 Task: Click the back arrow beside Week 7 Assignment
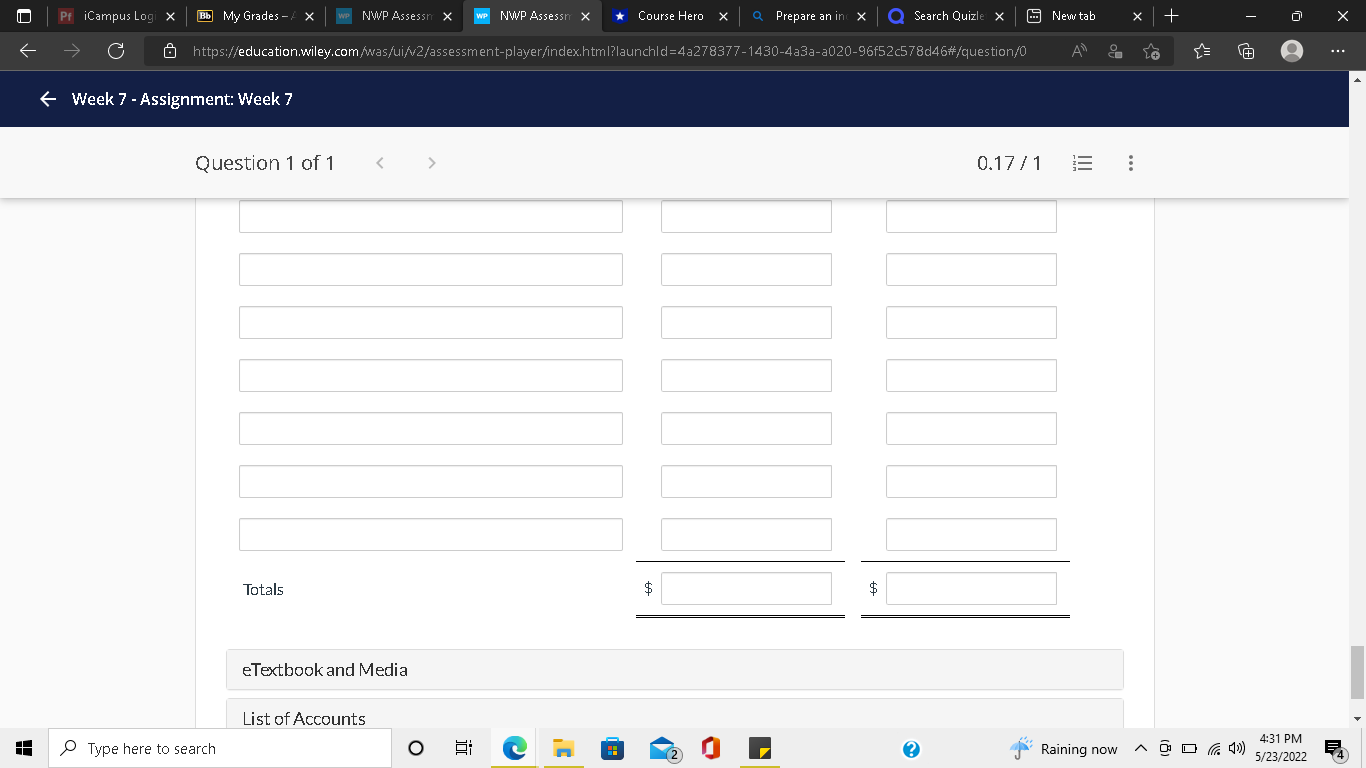tap(47, 99)
